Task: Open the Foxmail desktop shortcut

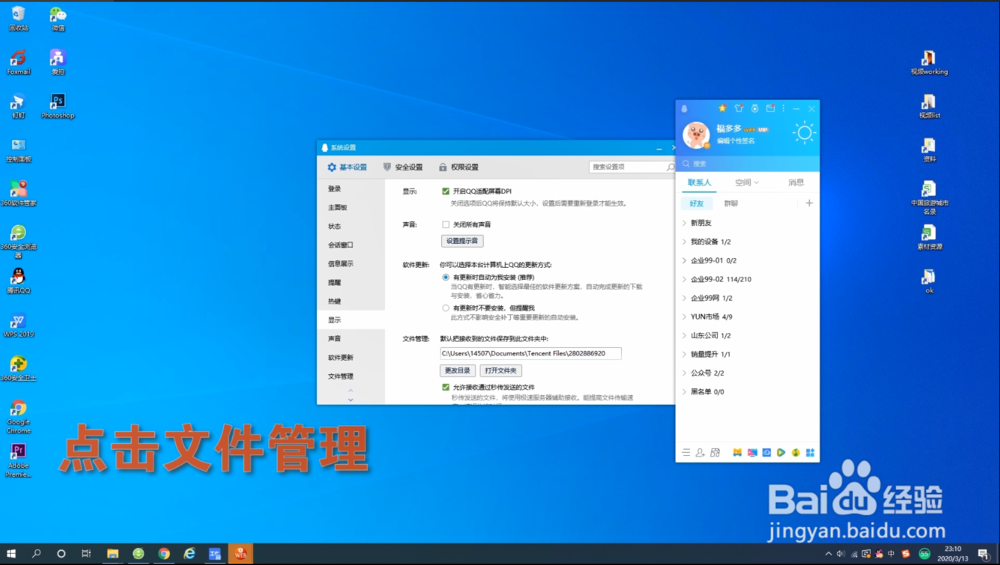Action: click(18, 62)
